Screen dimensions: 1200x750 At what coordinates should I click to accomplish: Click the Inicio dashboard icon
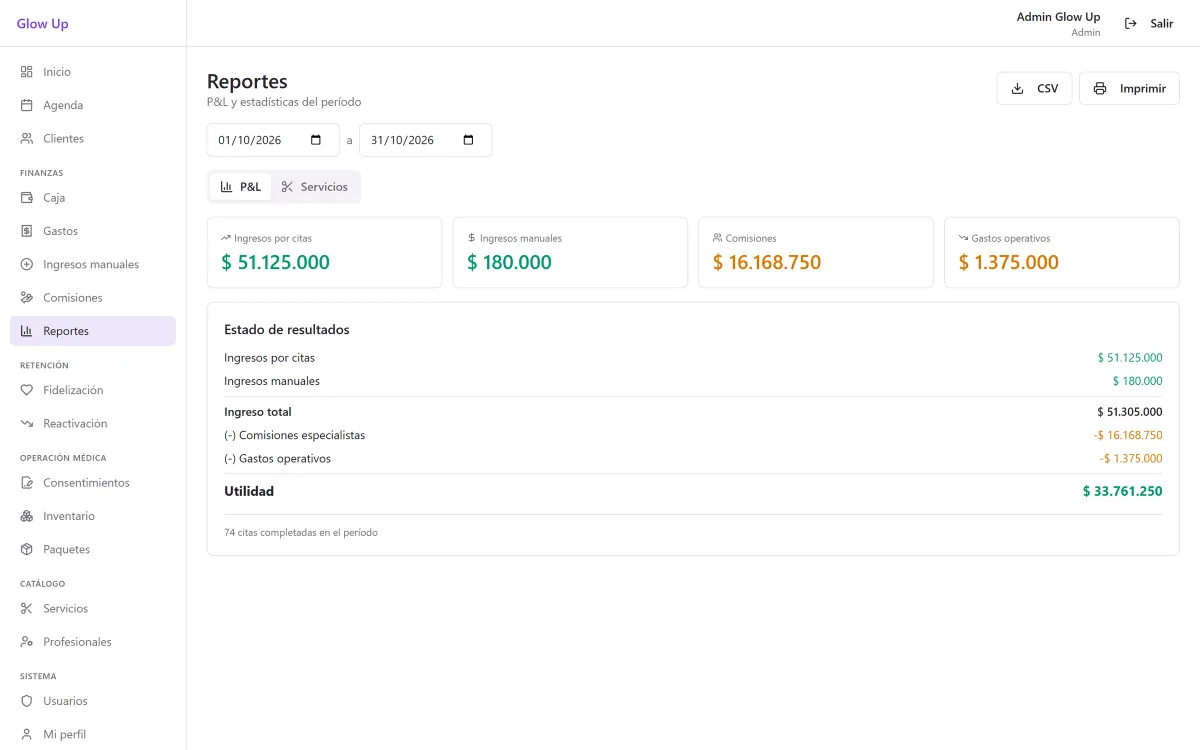point(27,72)
